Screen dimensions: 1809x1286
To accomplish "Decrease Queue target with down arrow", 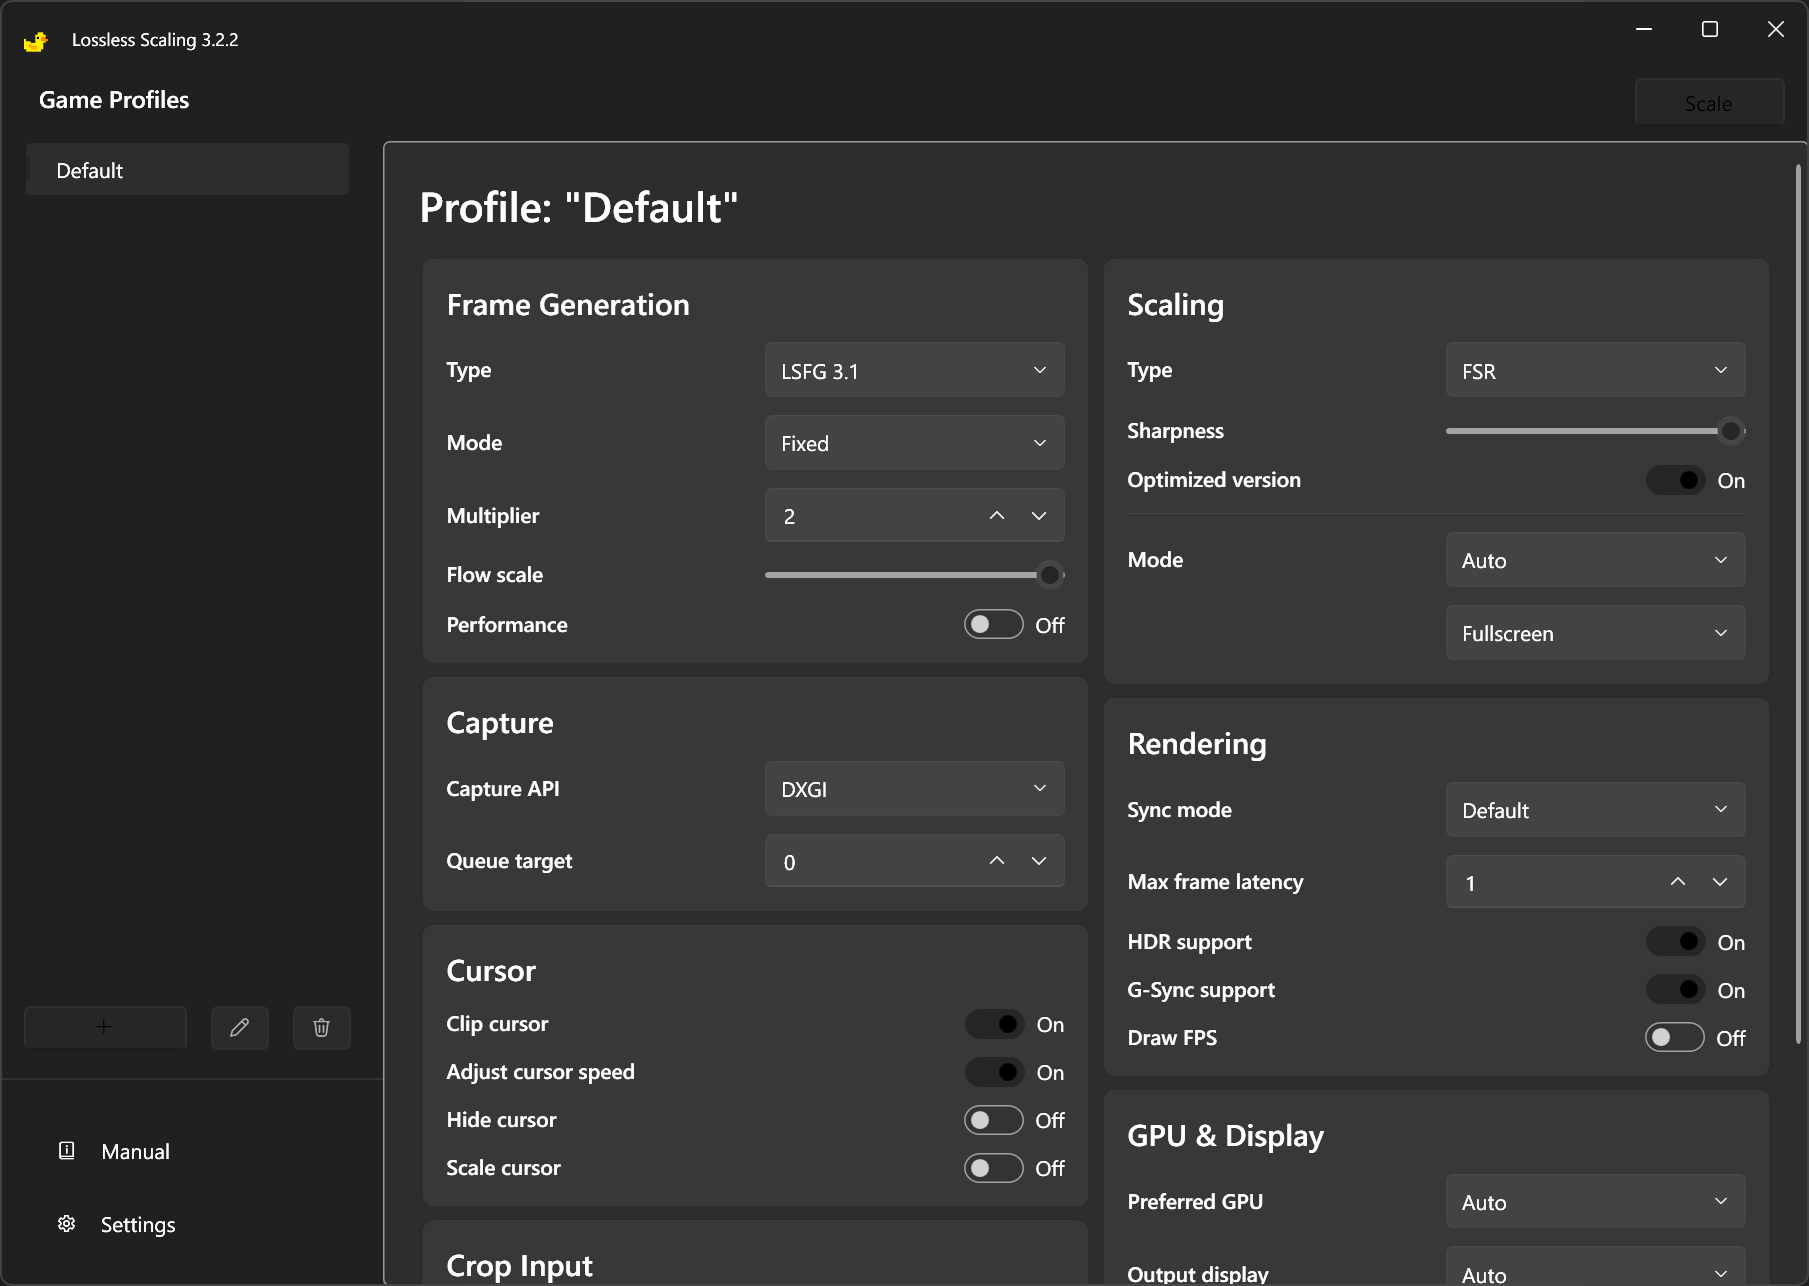I will (x=1039, y=861).
